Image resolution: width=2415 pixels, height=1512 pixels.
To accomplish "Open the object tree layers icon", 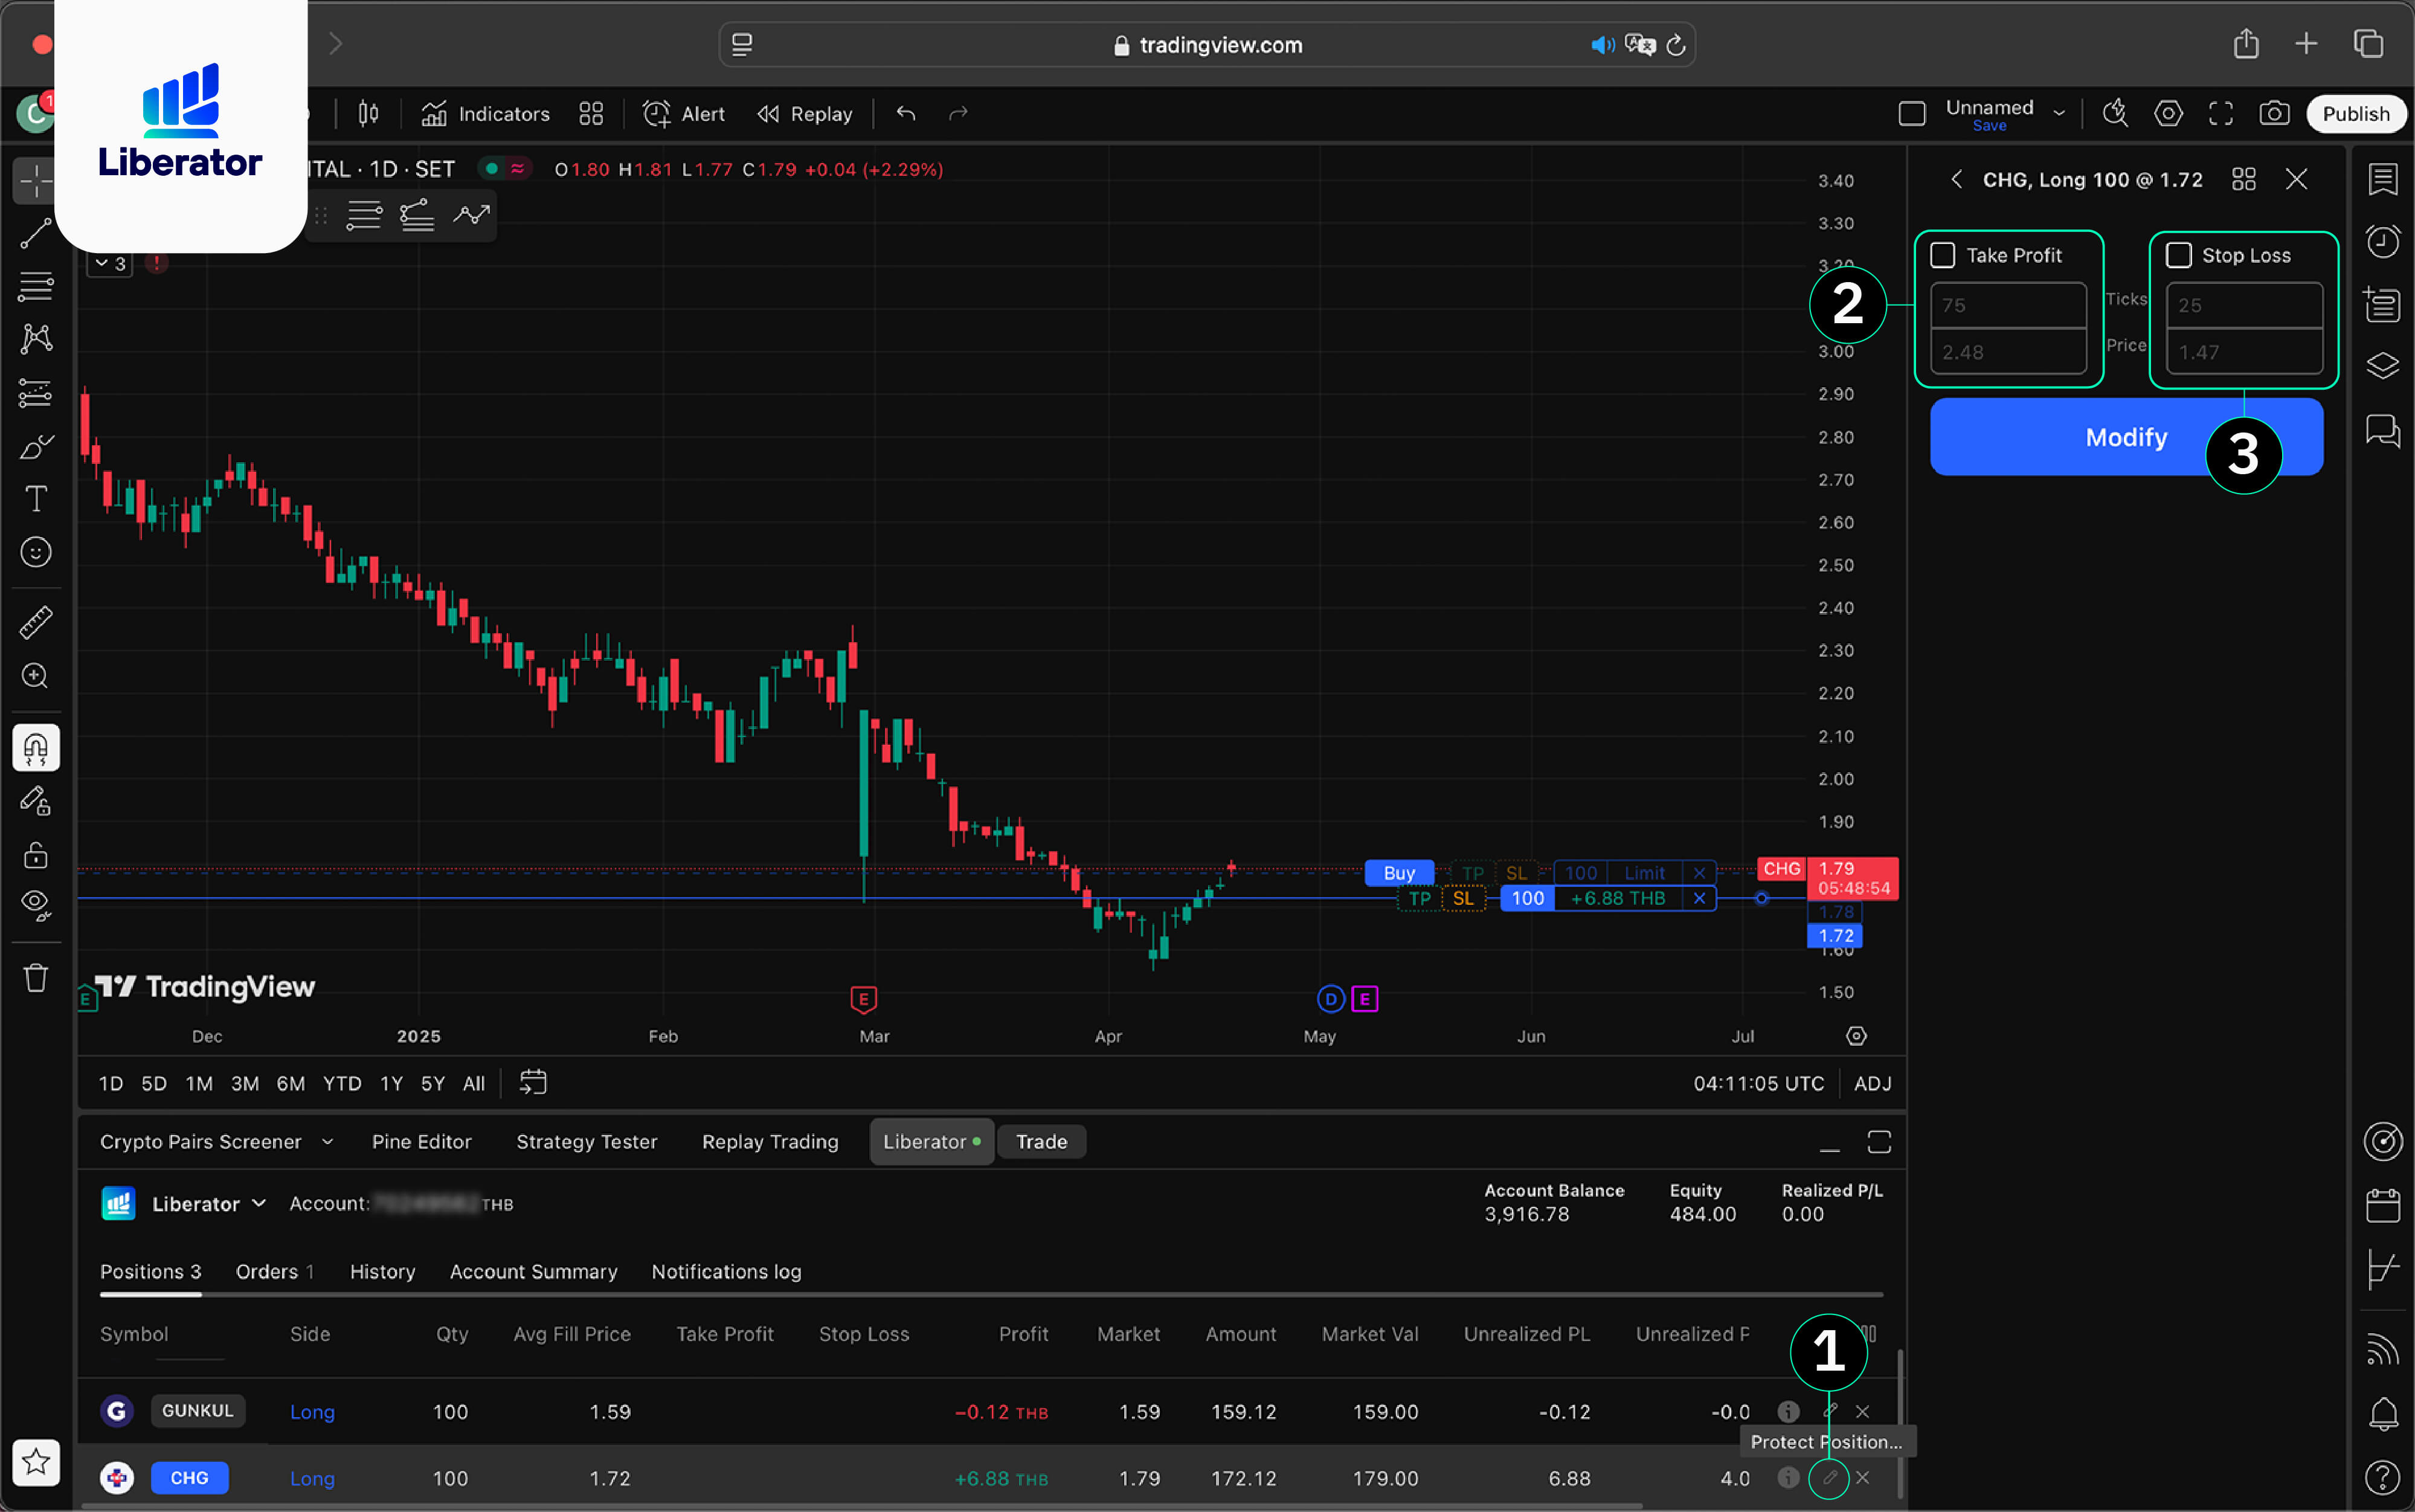I will (2382, 365).
